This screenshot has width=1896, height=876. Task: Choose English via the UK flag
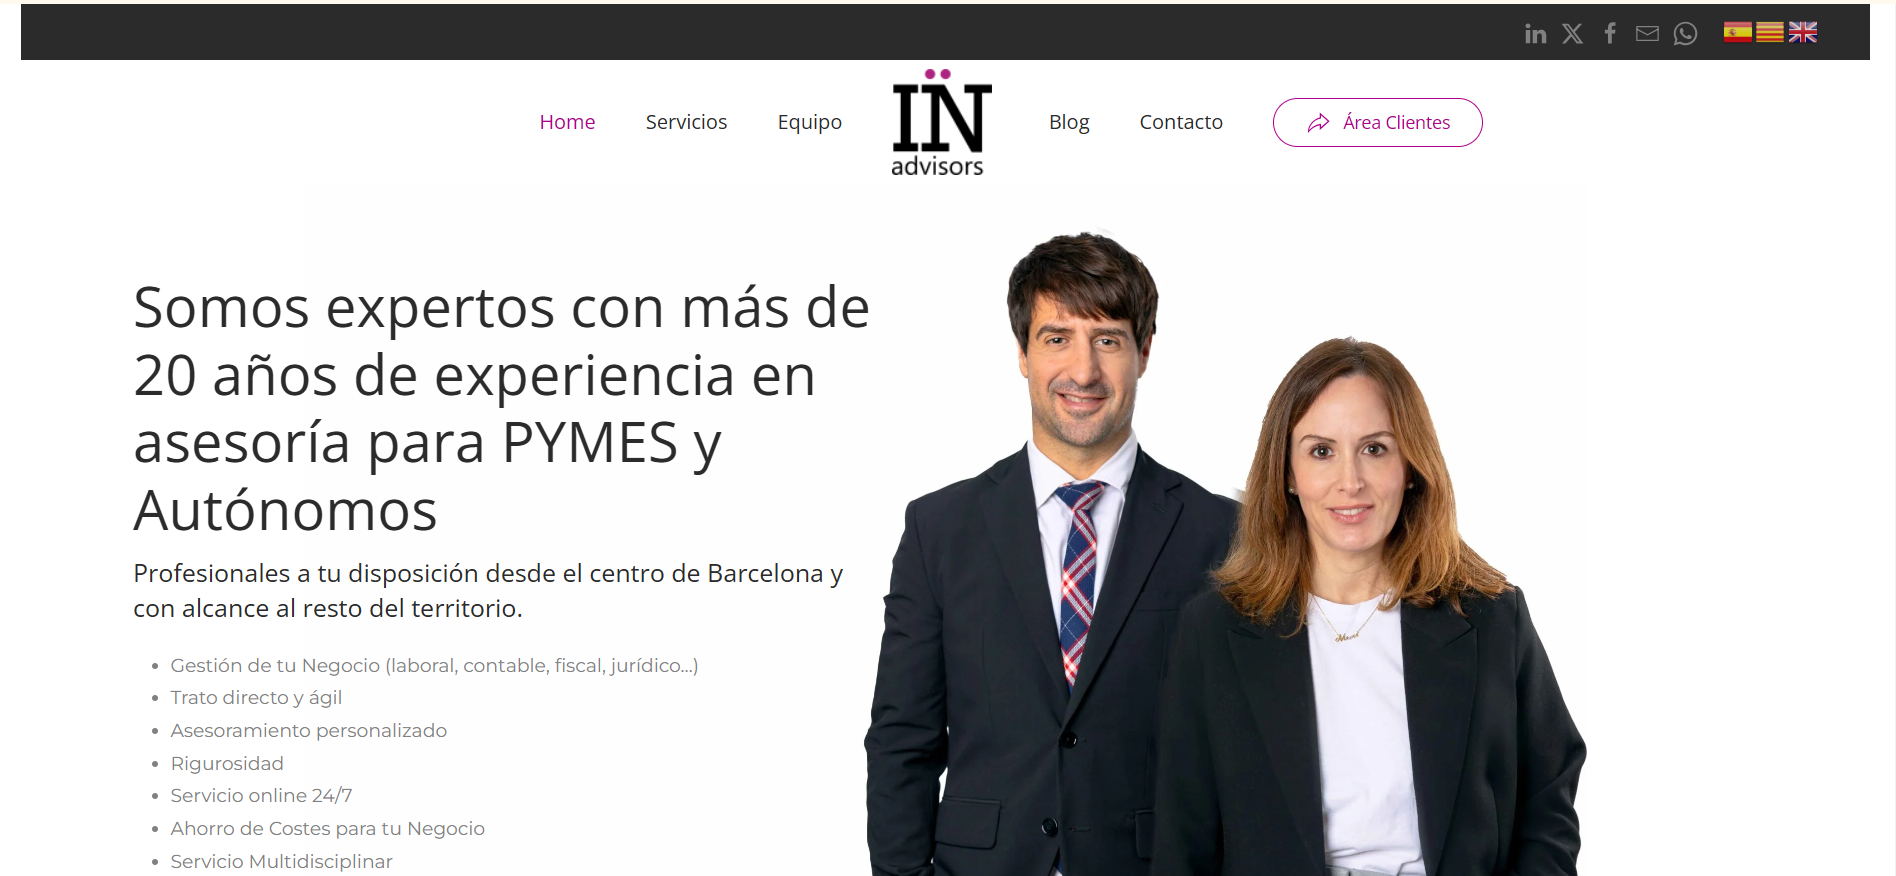coord(1803,32)
